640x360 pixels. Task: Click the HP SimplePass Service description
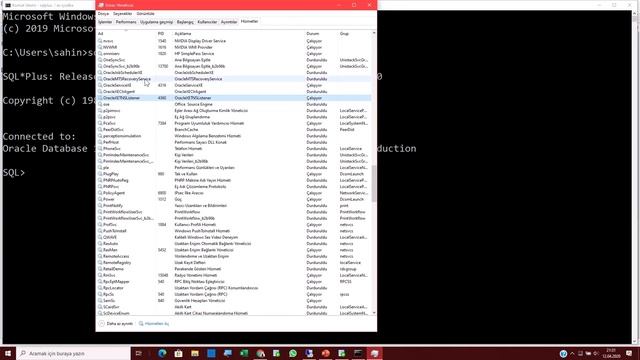tap(194, 53)
